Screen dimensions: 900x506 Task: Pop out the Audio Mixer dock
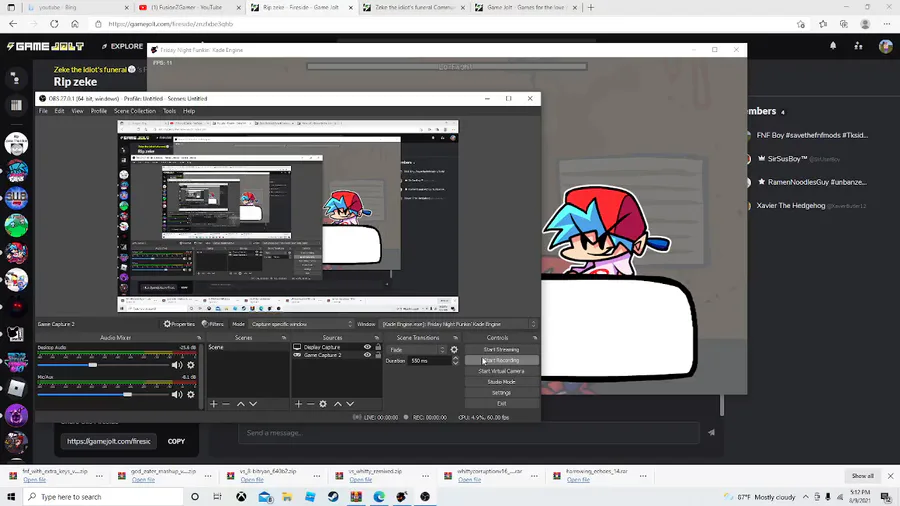click(x=199, y=338)
